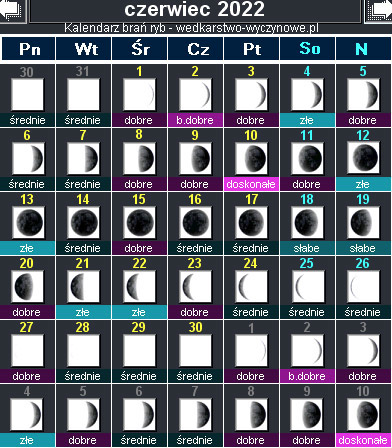Click moon phase icon for June 10
392x448 pixels.
tap(251, 159)
